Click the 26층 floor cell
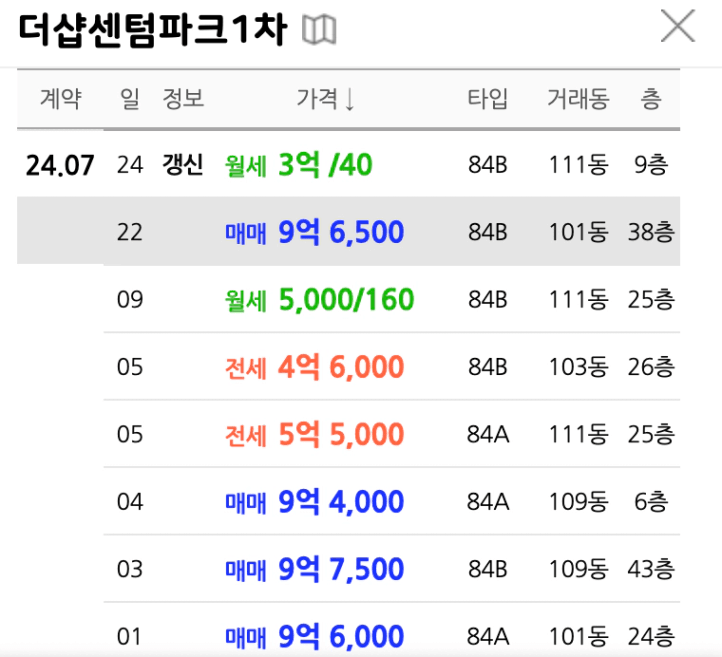This screenshot has height=657, width=722. (651, 367)
